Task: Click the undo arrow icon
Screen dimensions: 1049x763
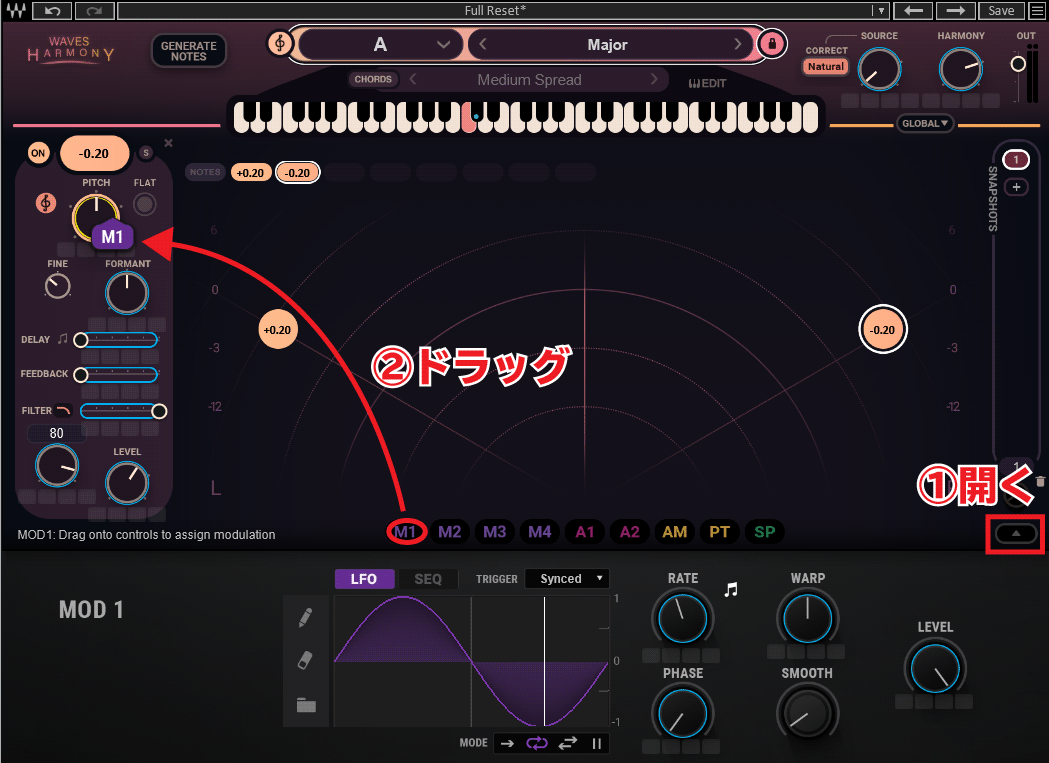Action: point(53,11)
